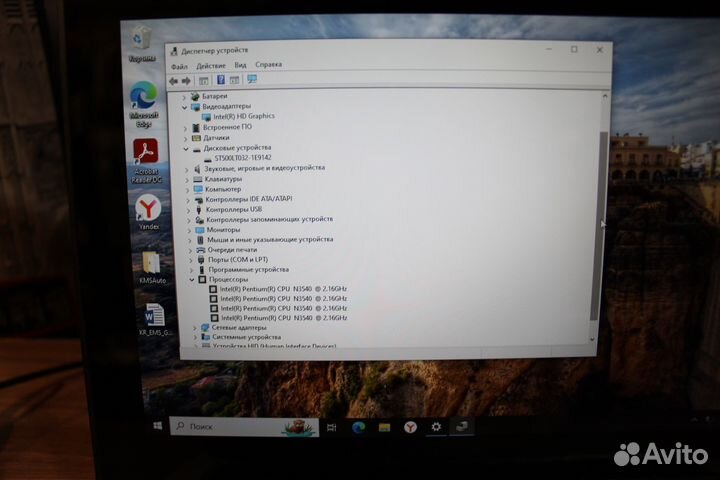720x480 pixels.
Task: Expand the Датчики node
Action: click(186, 138)
